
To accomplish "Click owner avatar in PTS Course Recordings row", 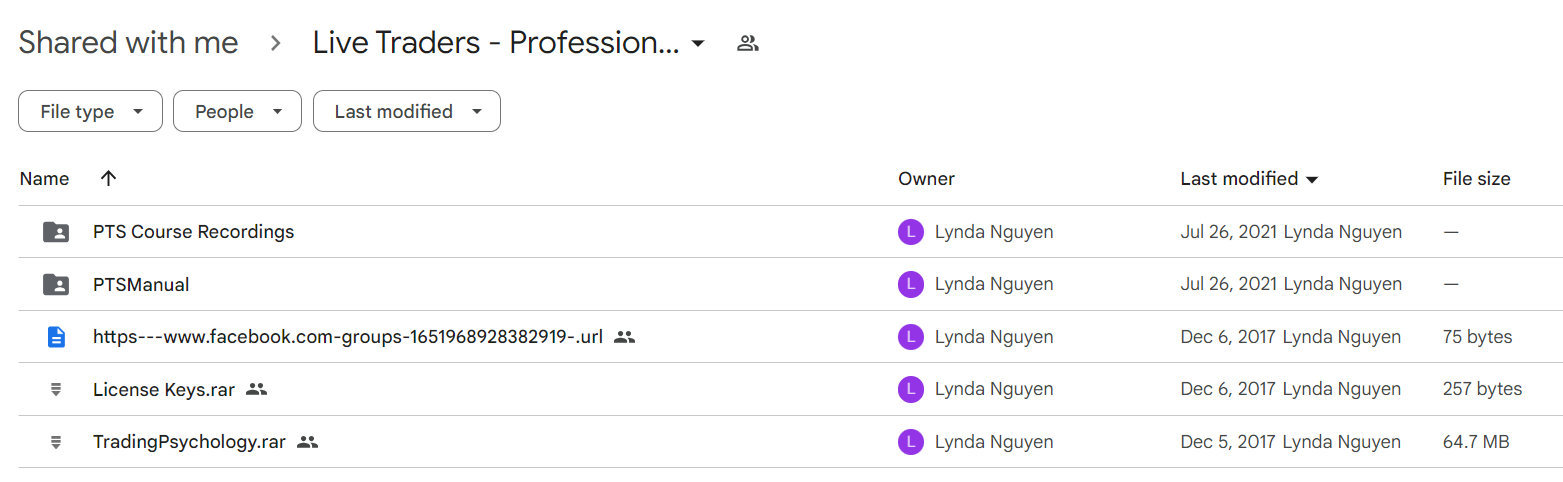I will point(910,232).
